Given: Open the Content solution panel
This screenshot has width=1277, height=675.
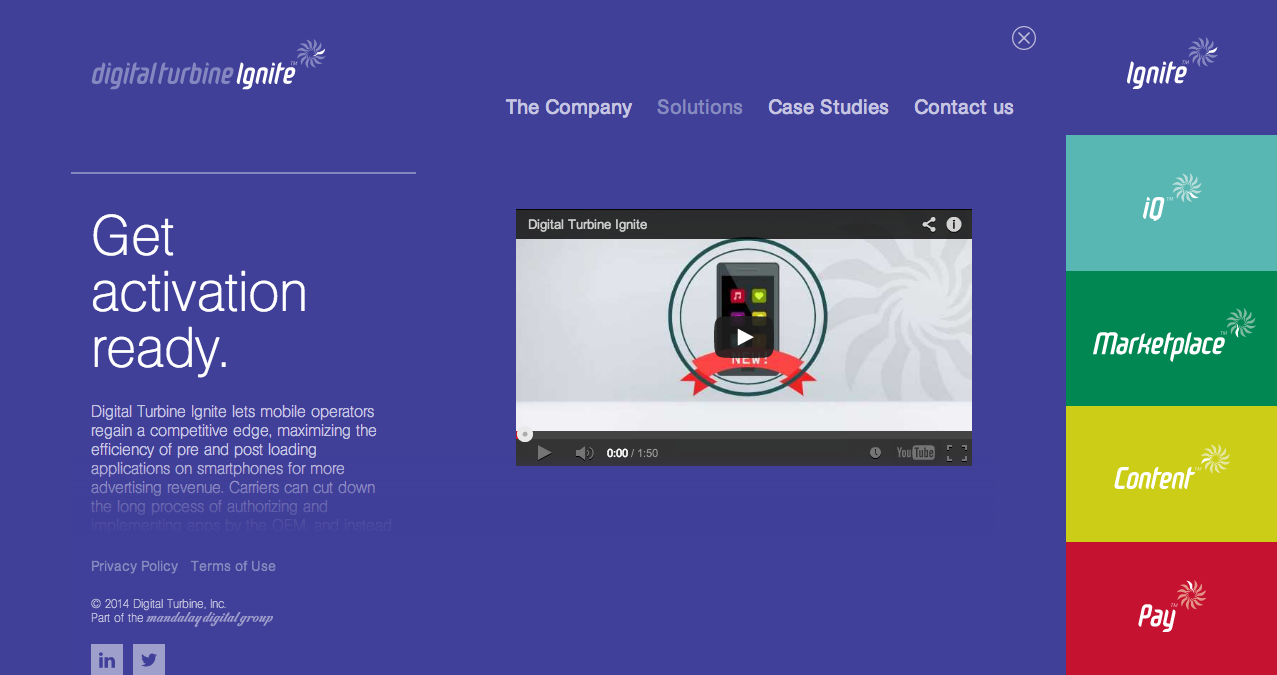Looking at the screenshot, I should pos(1170,474).
